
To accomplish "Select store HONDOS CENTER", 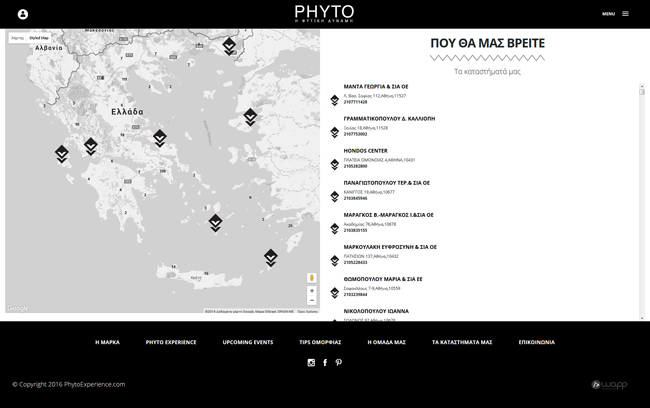I will pyautogui.click(x=365, y=151).
